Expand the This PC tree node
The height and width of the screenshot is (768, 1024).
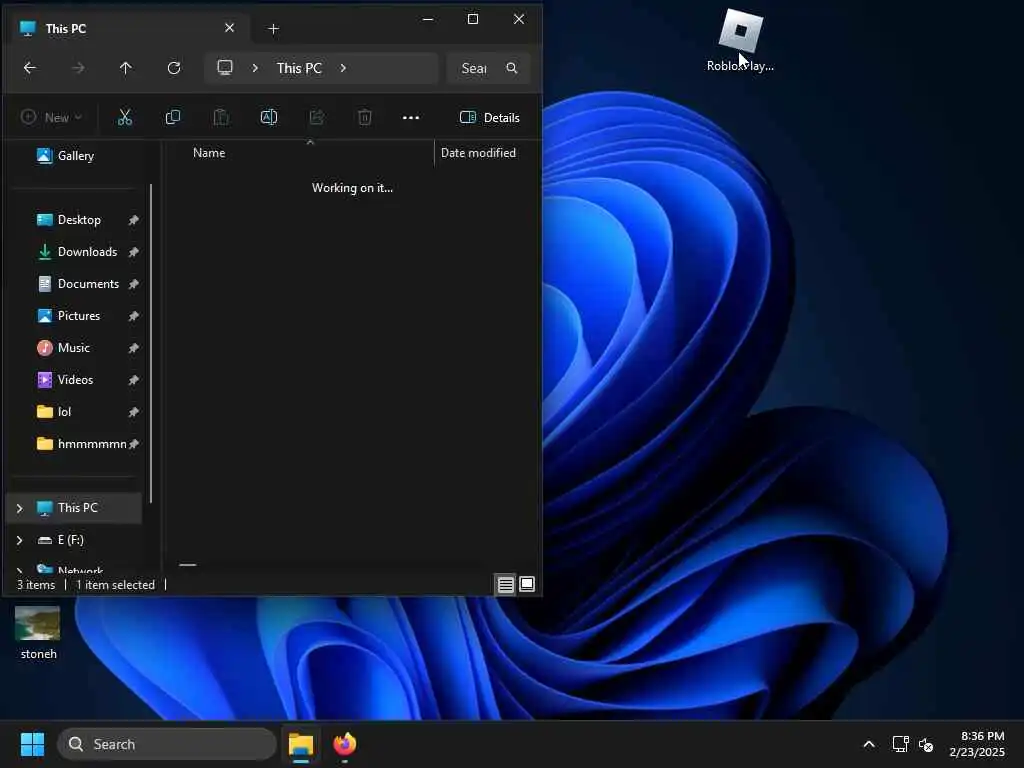20,508
